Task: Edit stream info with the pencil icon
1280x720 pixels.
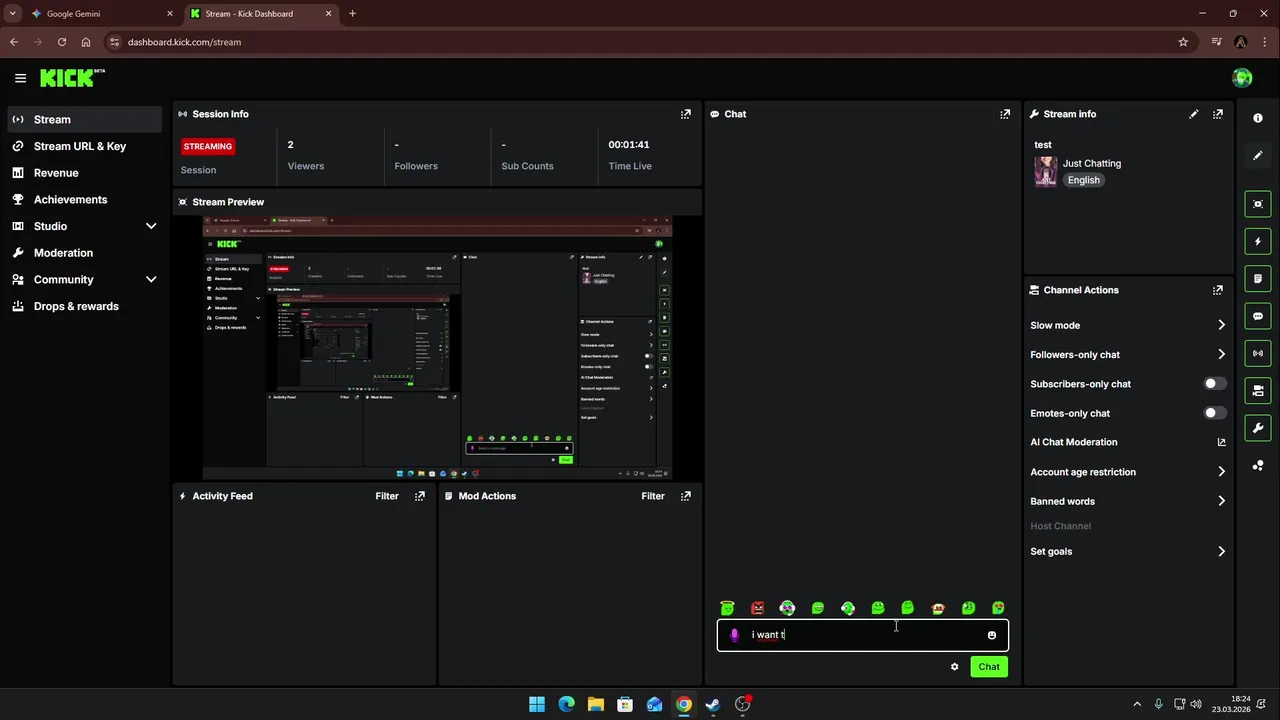Action: pyautogui.click(x=1193, y=114)
